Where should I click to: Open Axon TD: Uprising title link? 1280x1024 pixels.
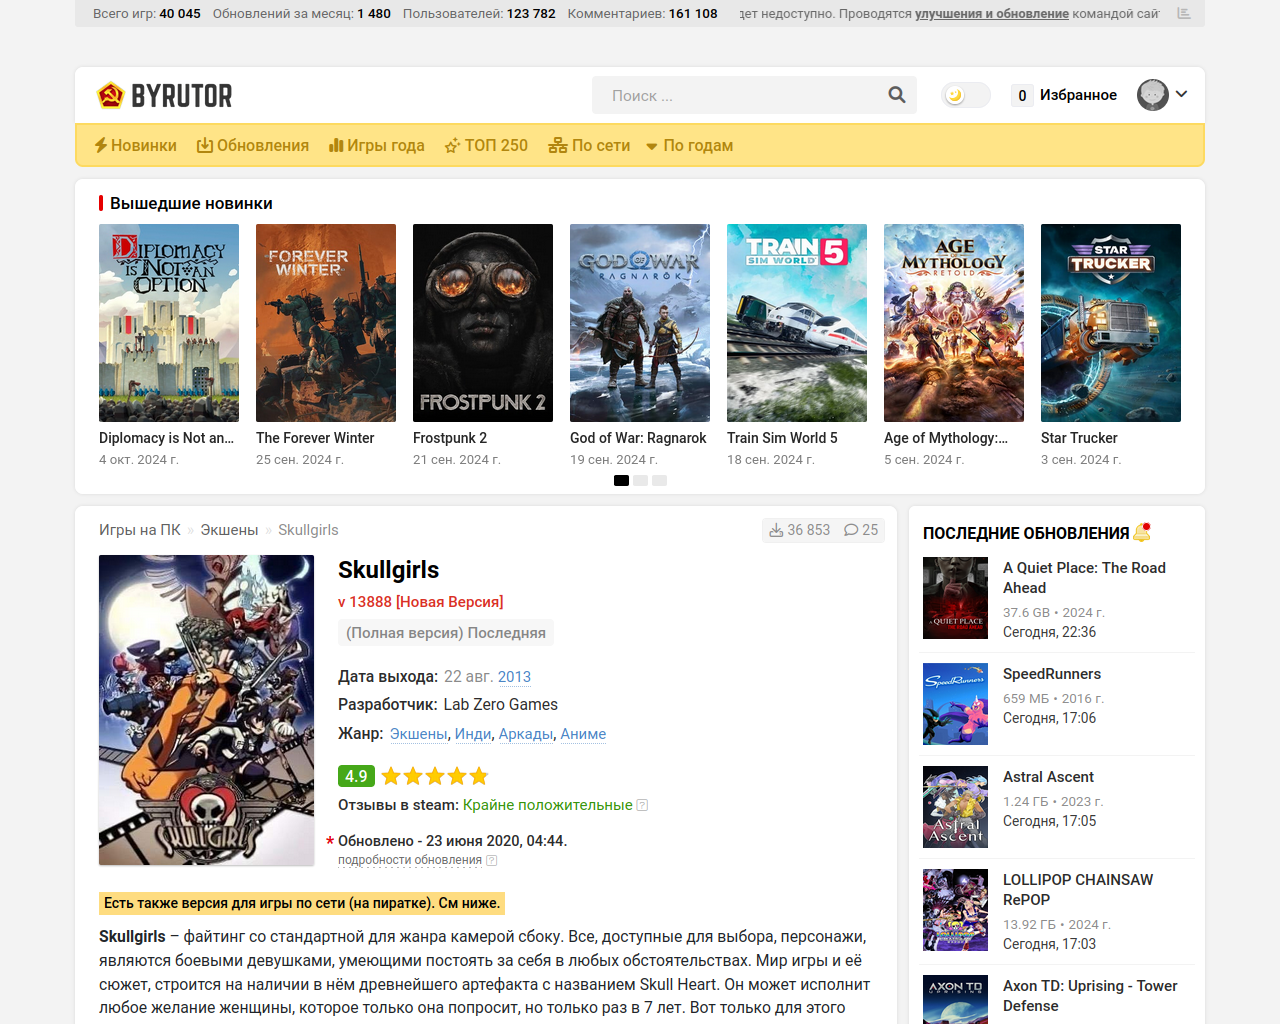point(1090,996)
